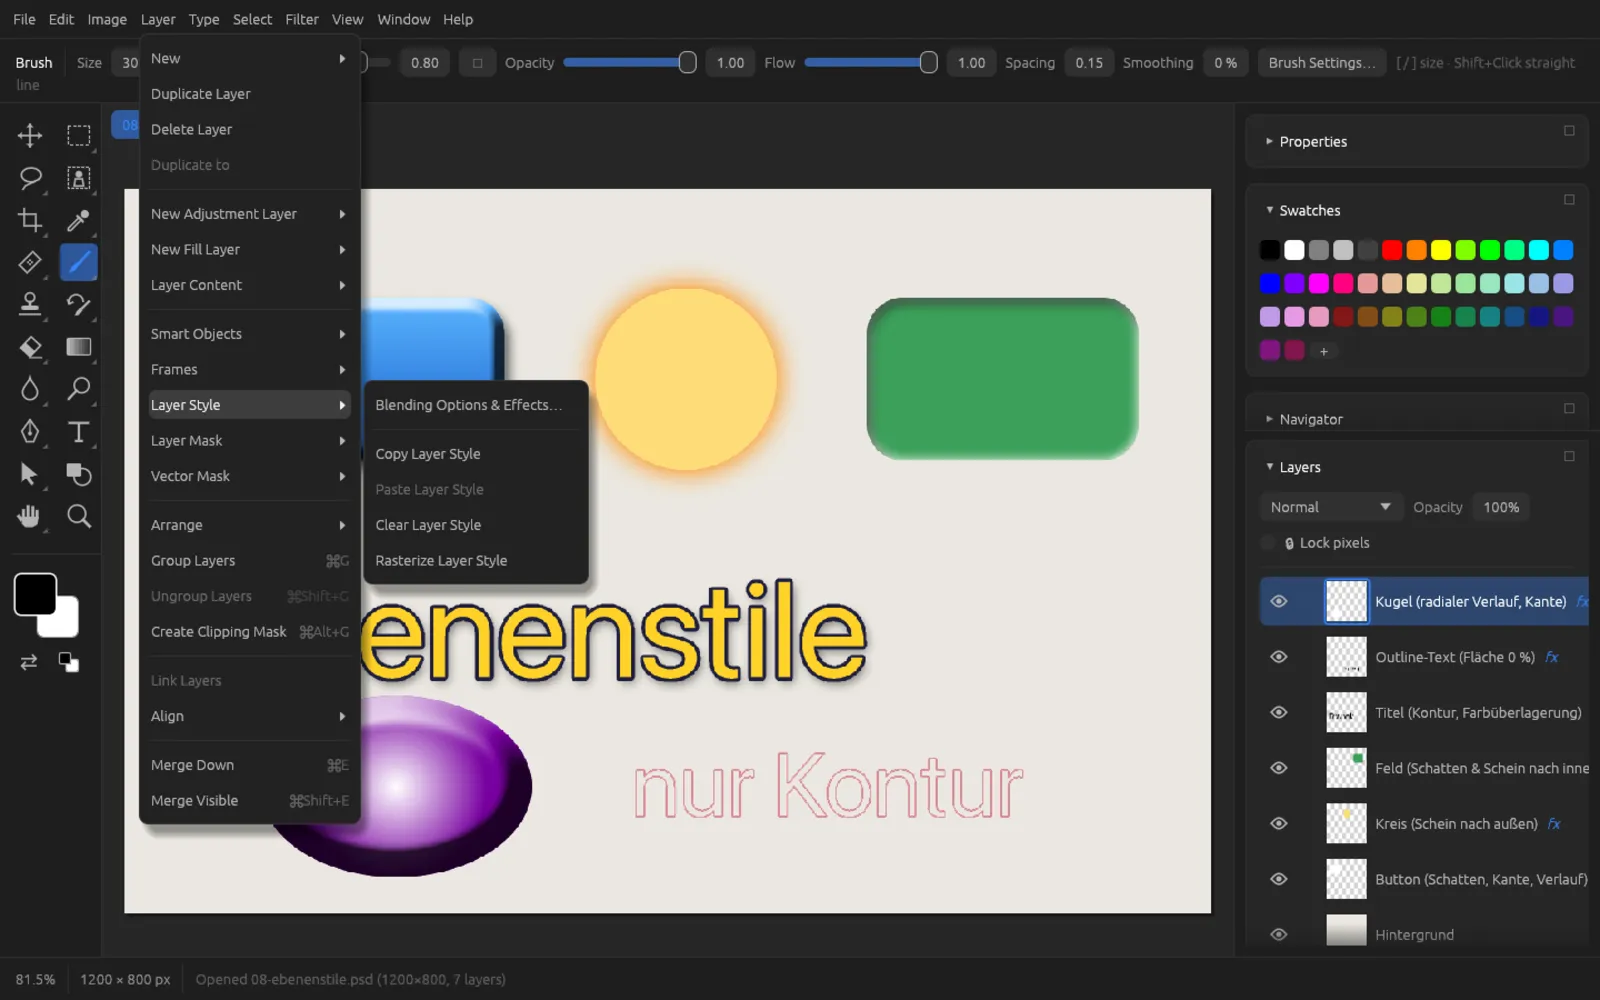Expand the Properties panel
1600x1000 pixels.
click(x=1269, y=141)
